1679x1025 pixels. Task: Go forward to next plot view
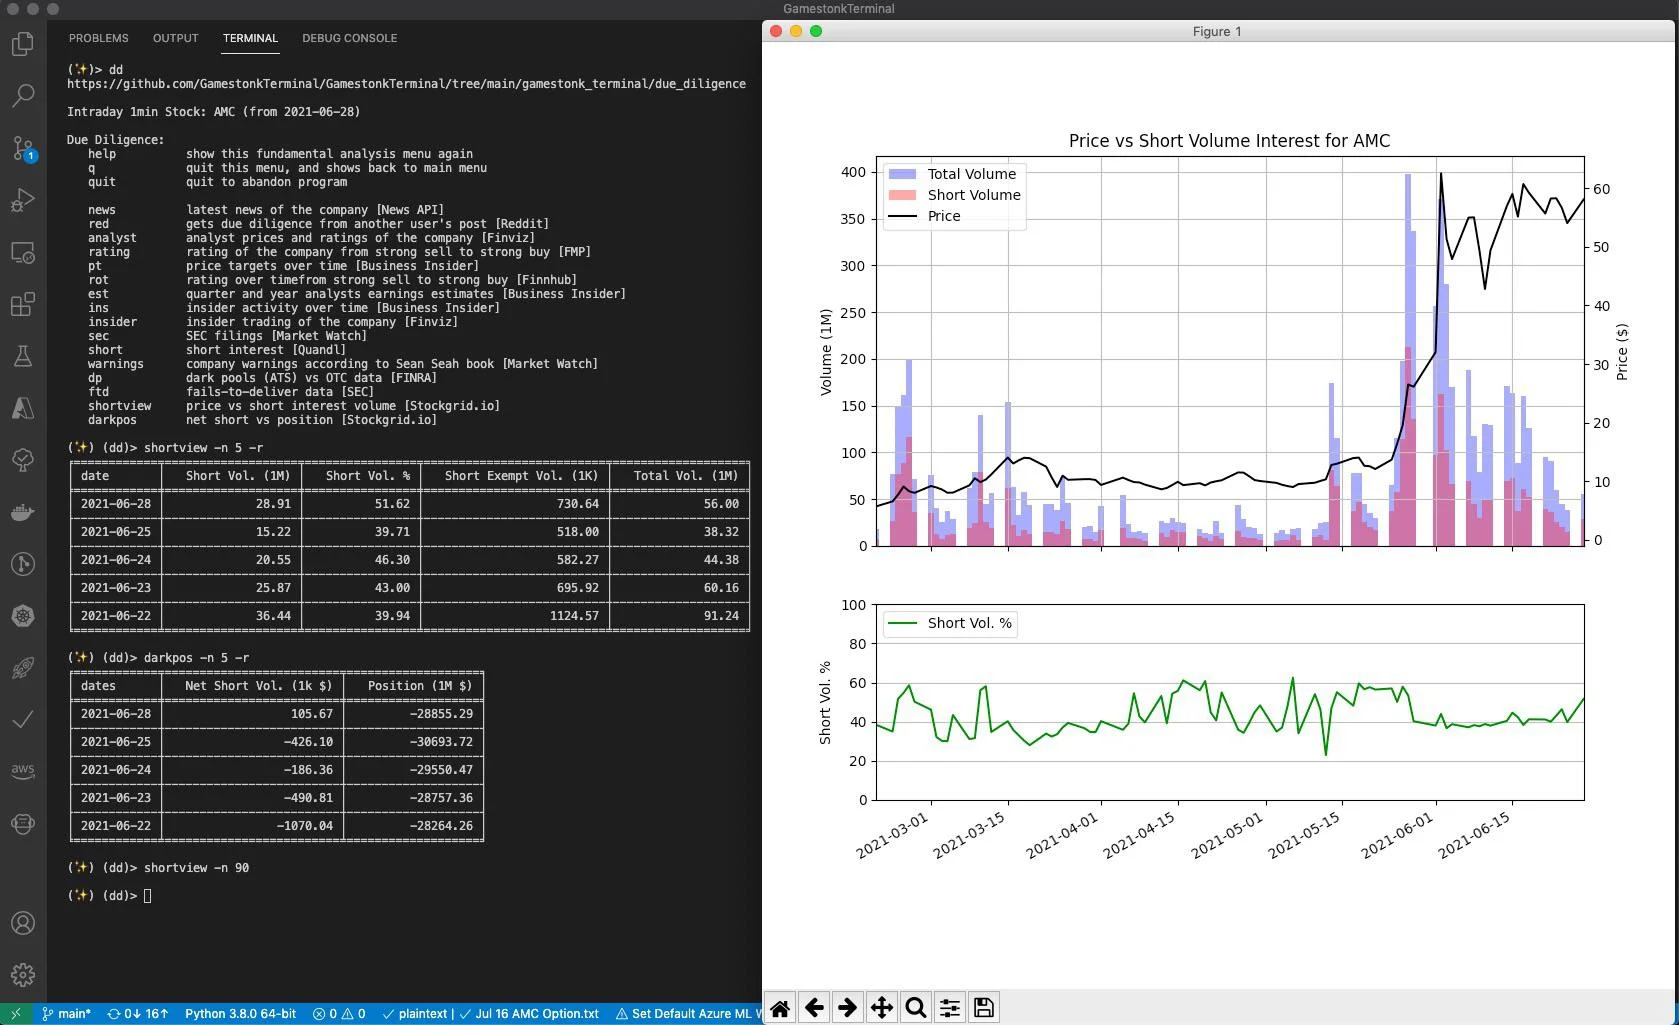coord(847,1008)
